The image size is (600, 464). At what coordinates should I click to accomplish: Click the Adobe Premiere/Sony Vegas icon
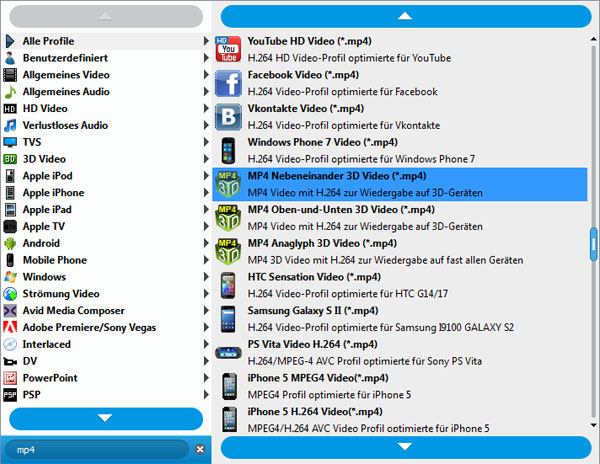point(10,327)
